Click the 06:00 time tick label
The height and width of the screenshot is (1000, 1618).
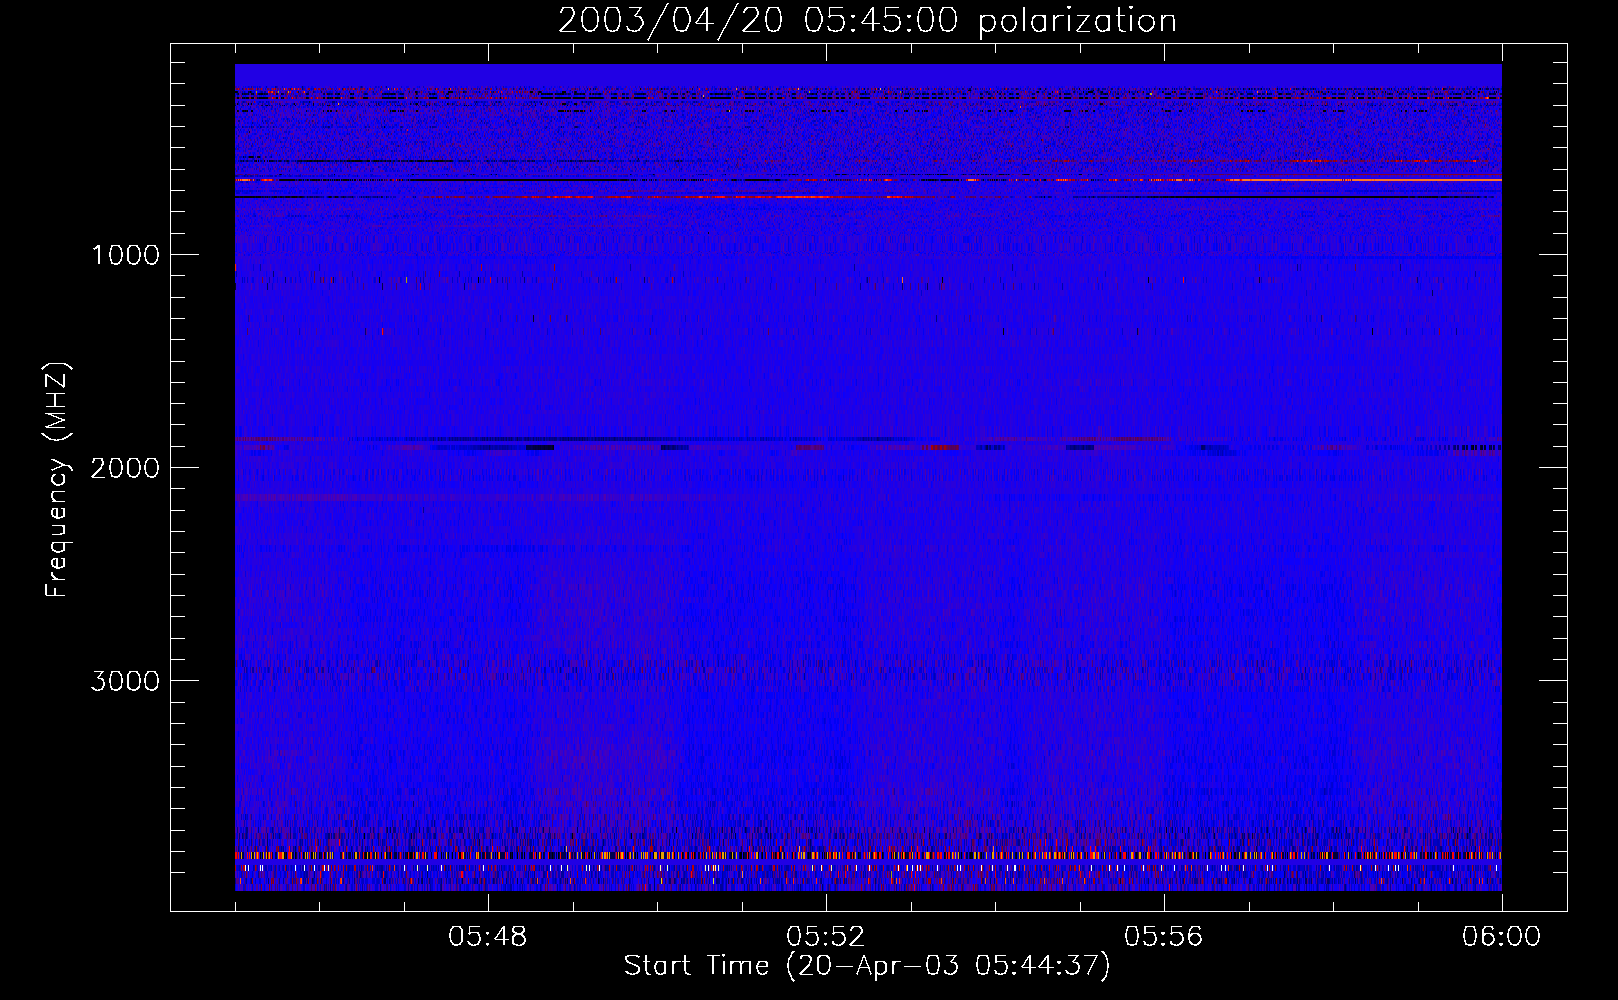(x=1501, y=937)
